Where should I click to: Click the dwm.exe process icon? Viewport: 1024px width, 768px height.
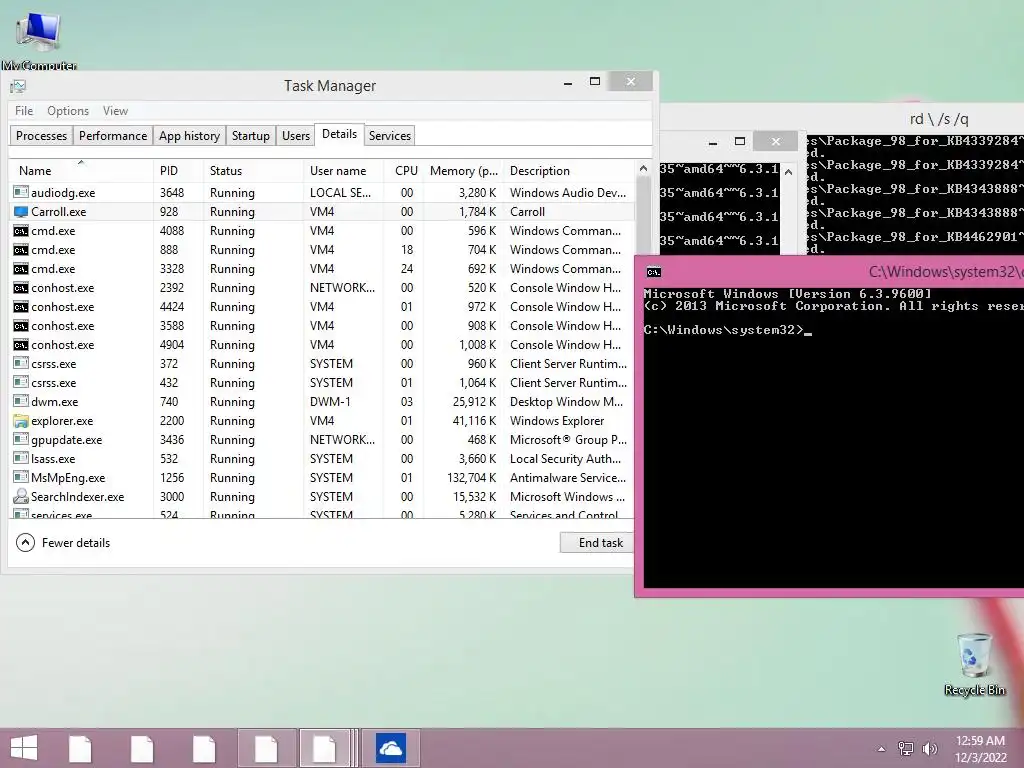point(21,402)
